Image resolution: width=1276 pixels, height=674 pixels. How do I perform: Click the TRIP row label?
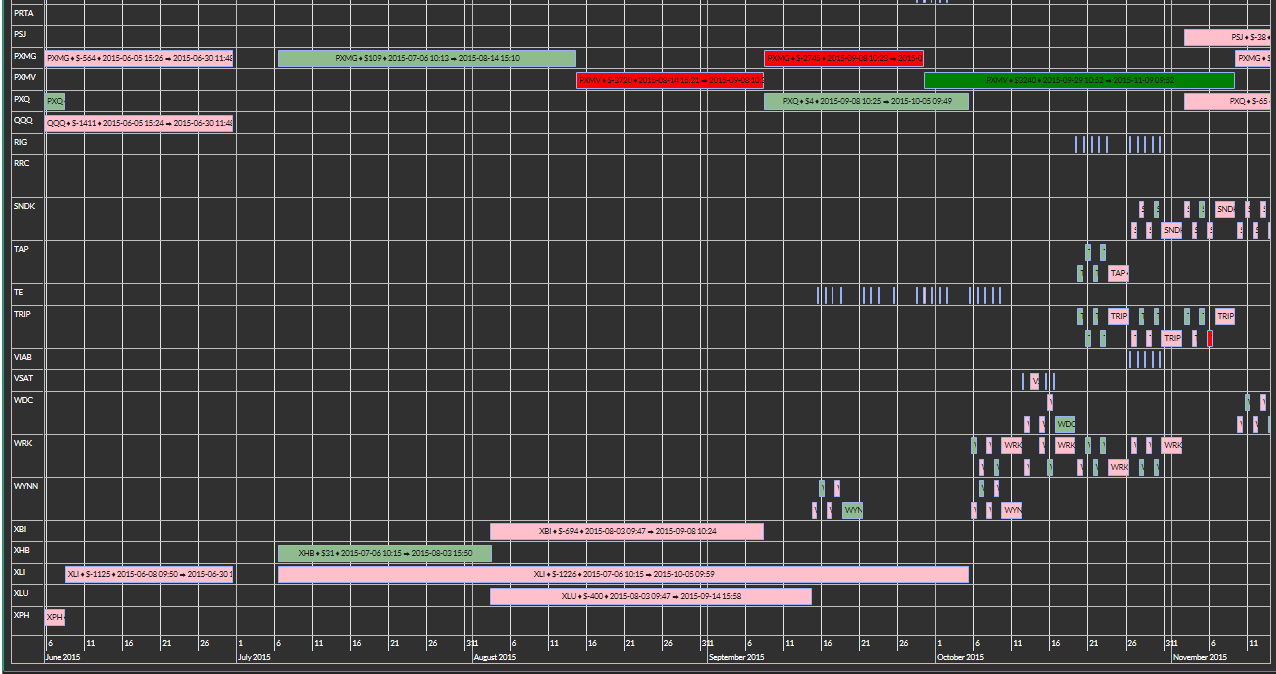point(22,314)
